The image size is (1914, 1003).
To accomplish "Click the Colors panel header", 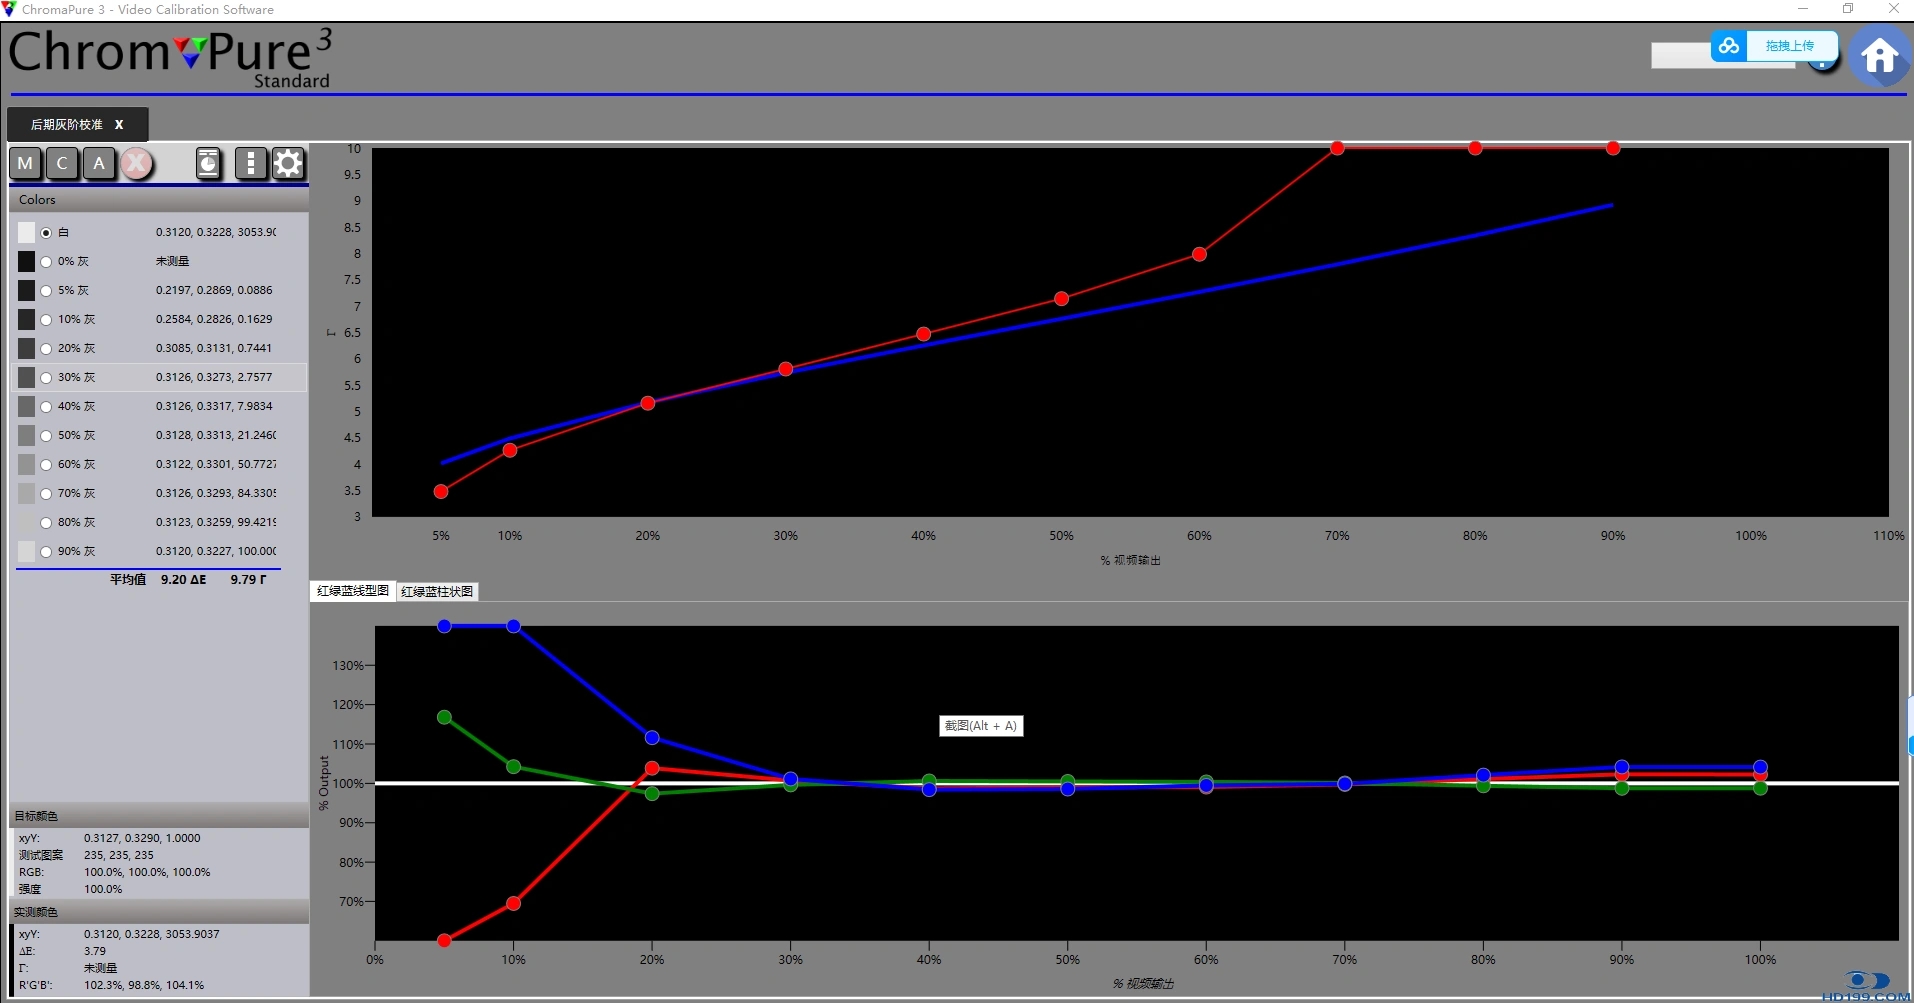I will 159,200.
